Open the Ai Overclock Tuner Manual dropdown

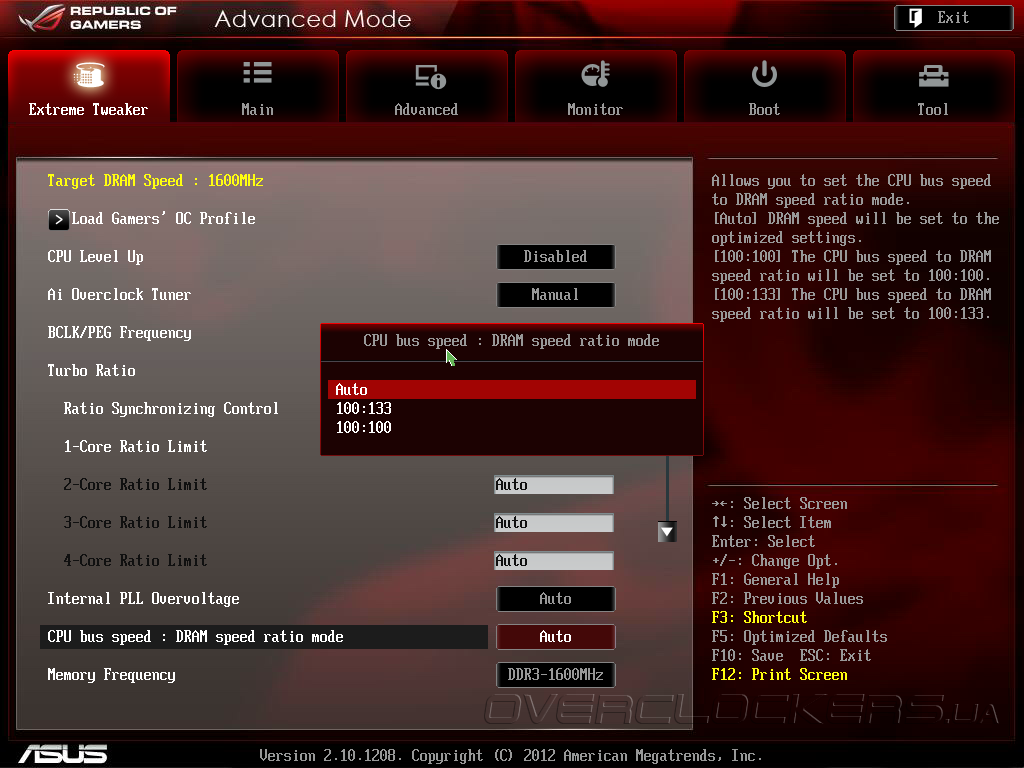coord(555,295)
